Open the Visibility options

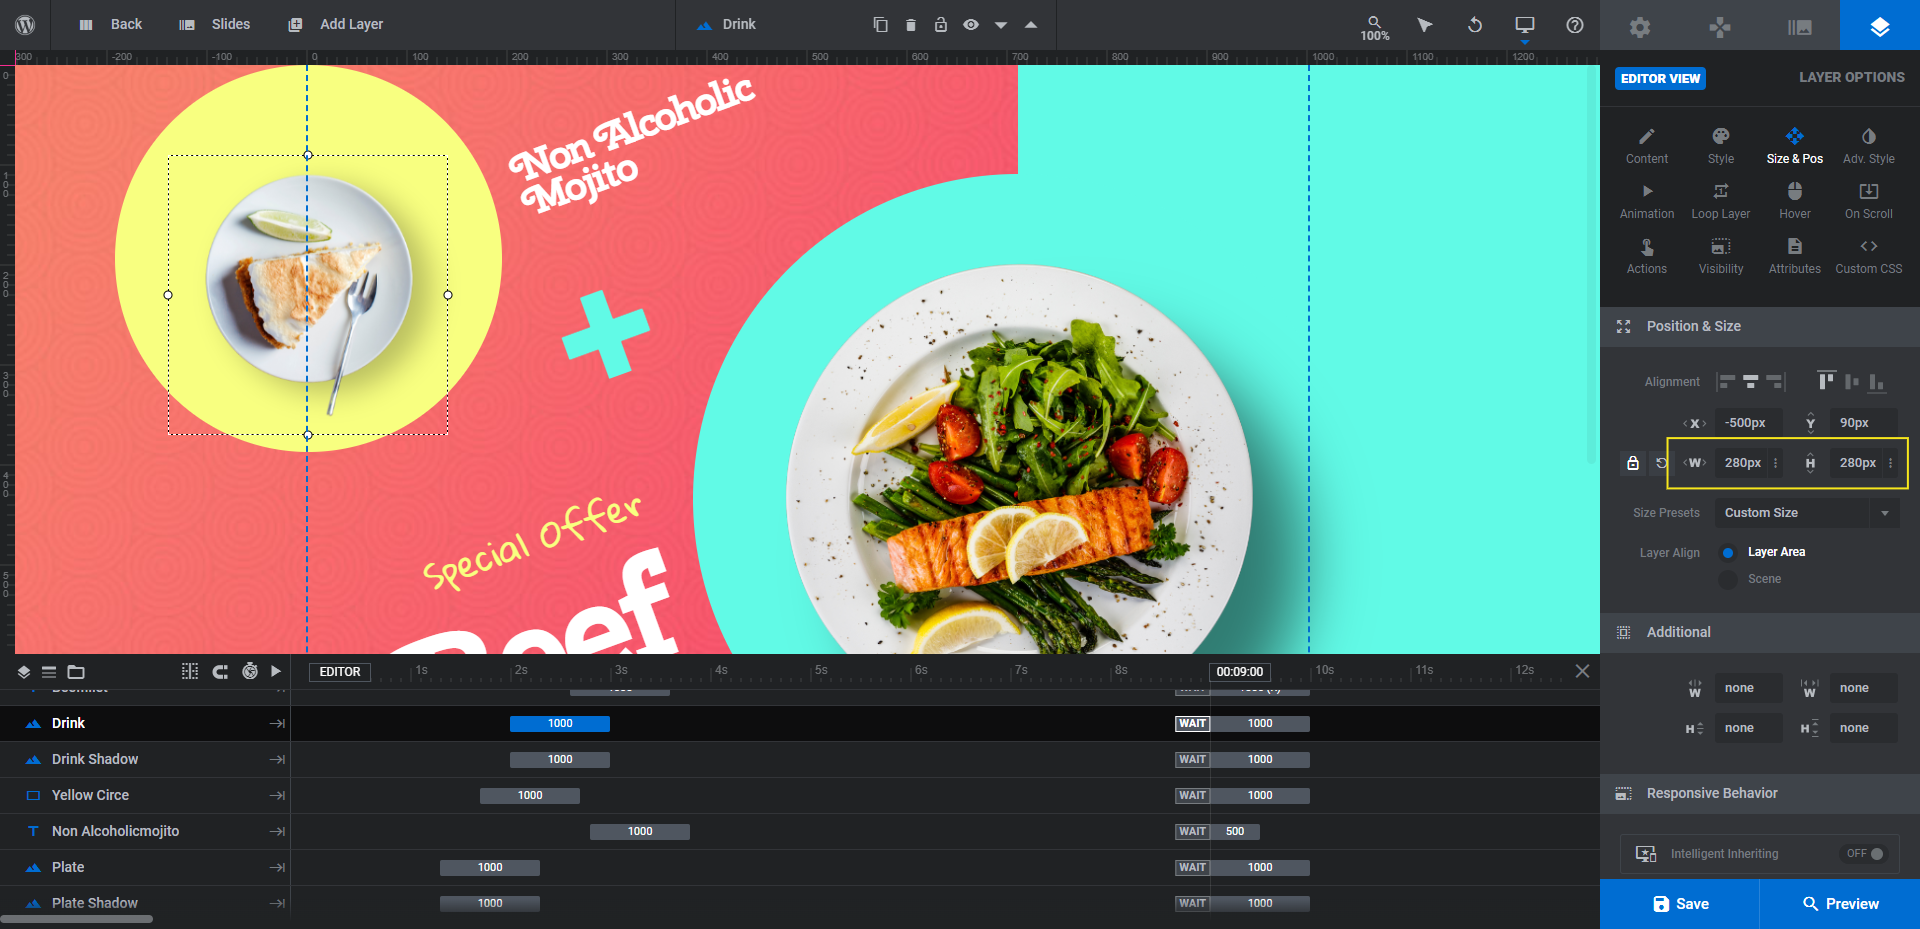click(x=1721, y=256)
